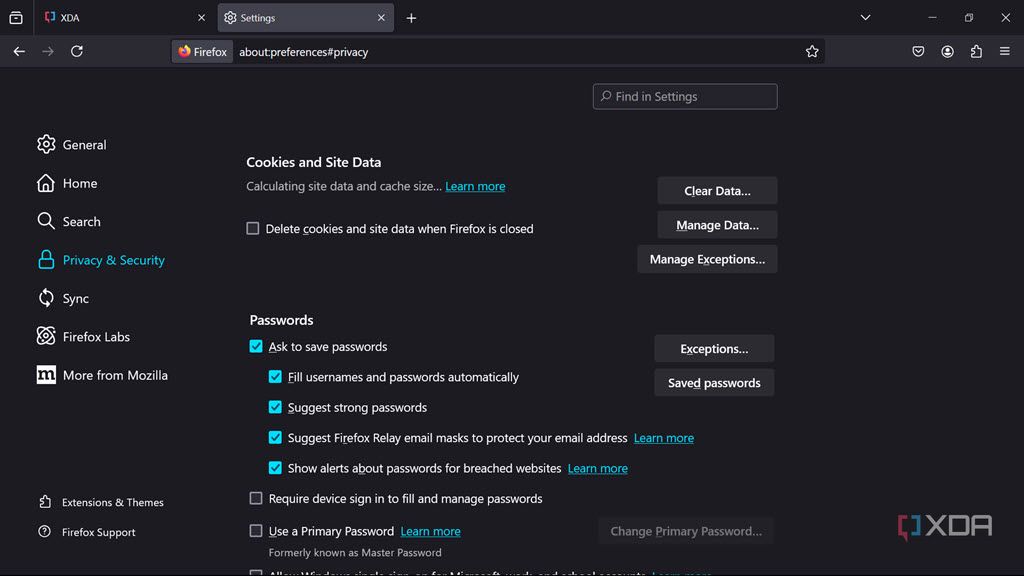1024x576 pixels.
Task: Open a new tab with plus button
Action: [x=411, y=18]
